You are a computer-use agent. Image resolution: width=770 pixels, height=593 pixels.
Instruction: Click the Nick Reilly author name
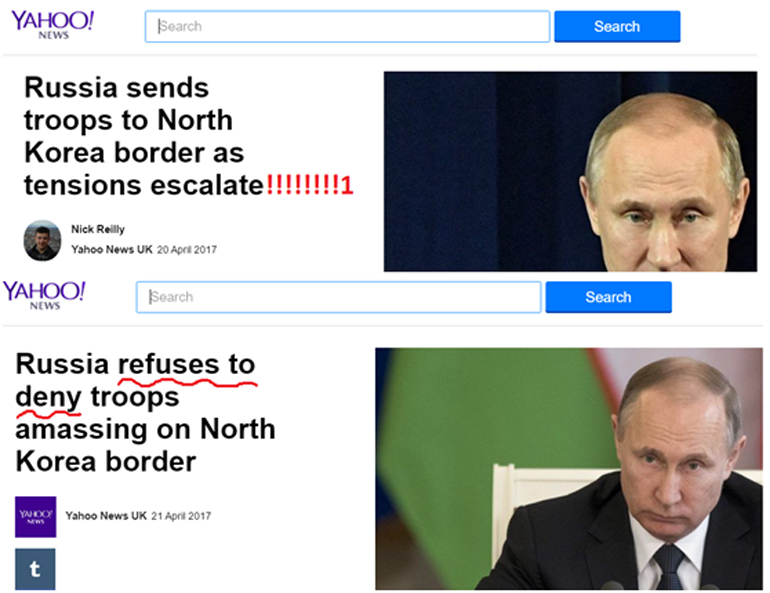98,229
